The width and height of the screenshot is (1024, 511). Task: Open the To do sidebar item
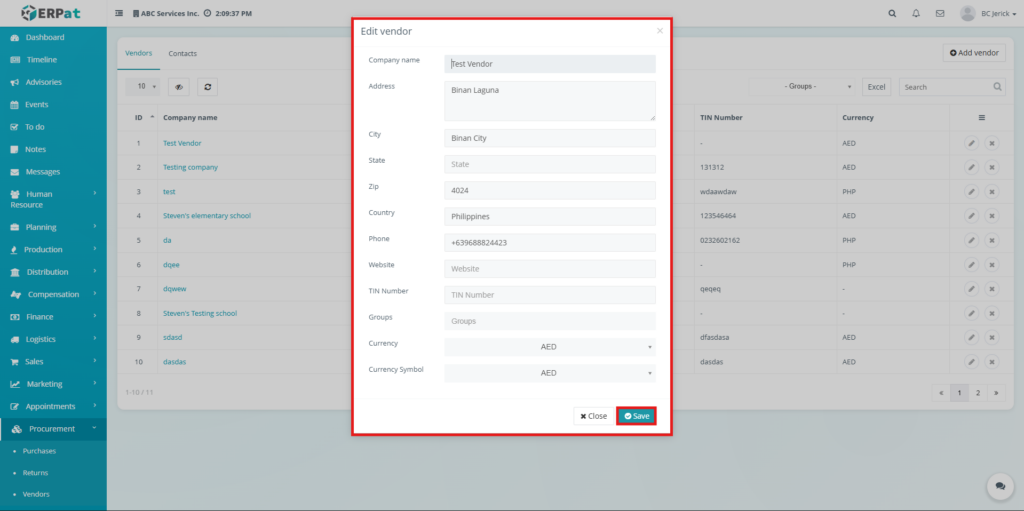(35, 127)
